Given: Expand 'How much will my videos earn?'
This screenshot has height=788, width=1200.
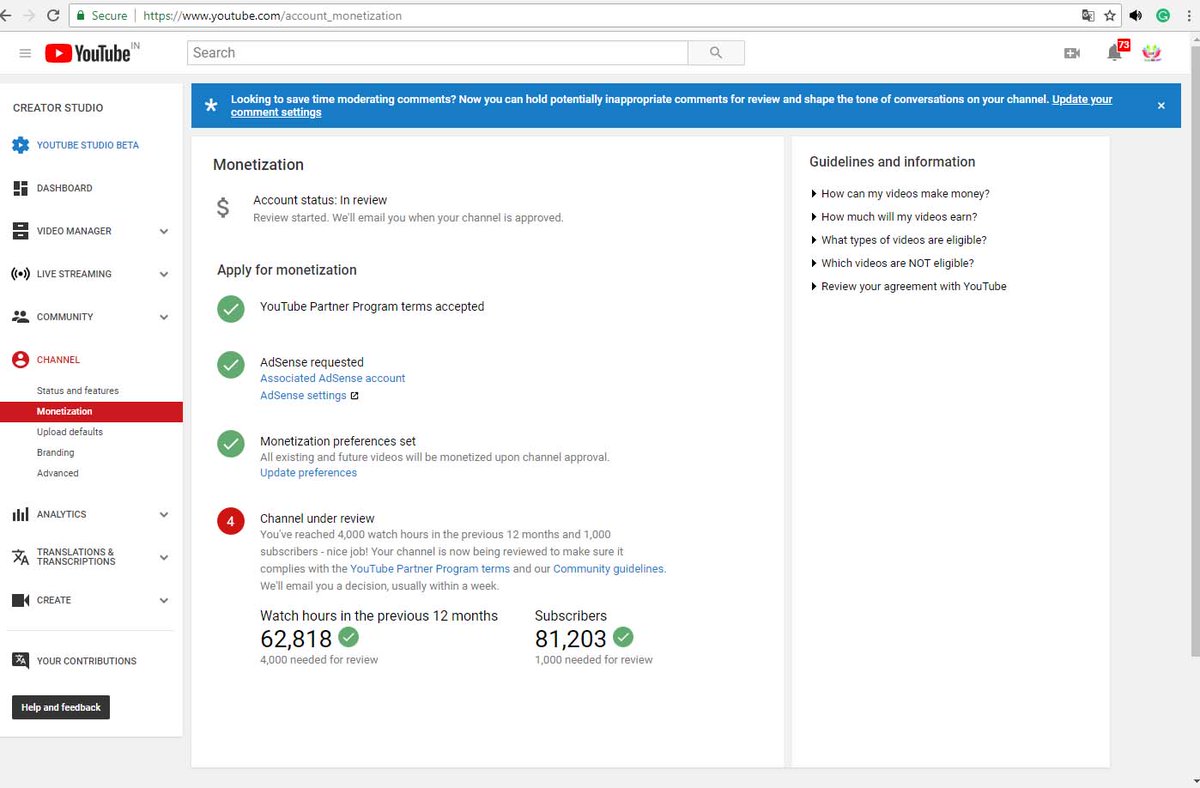Looking at the screenshot, I should pyautogui.click(x=894, y=217).
